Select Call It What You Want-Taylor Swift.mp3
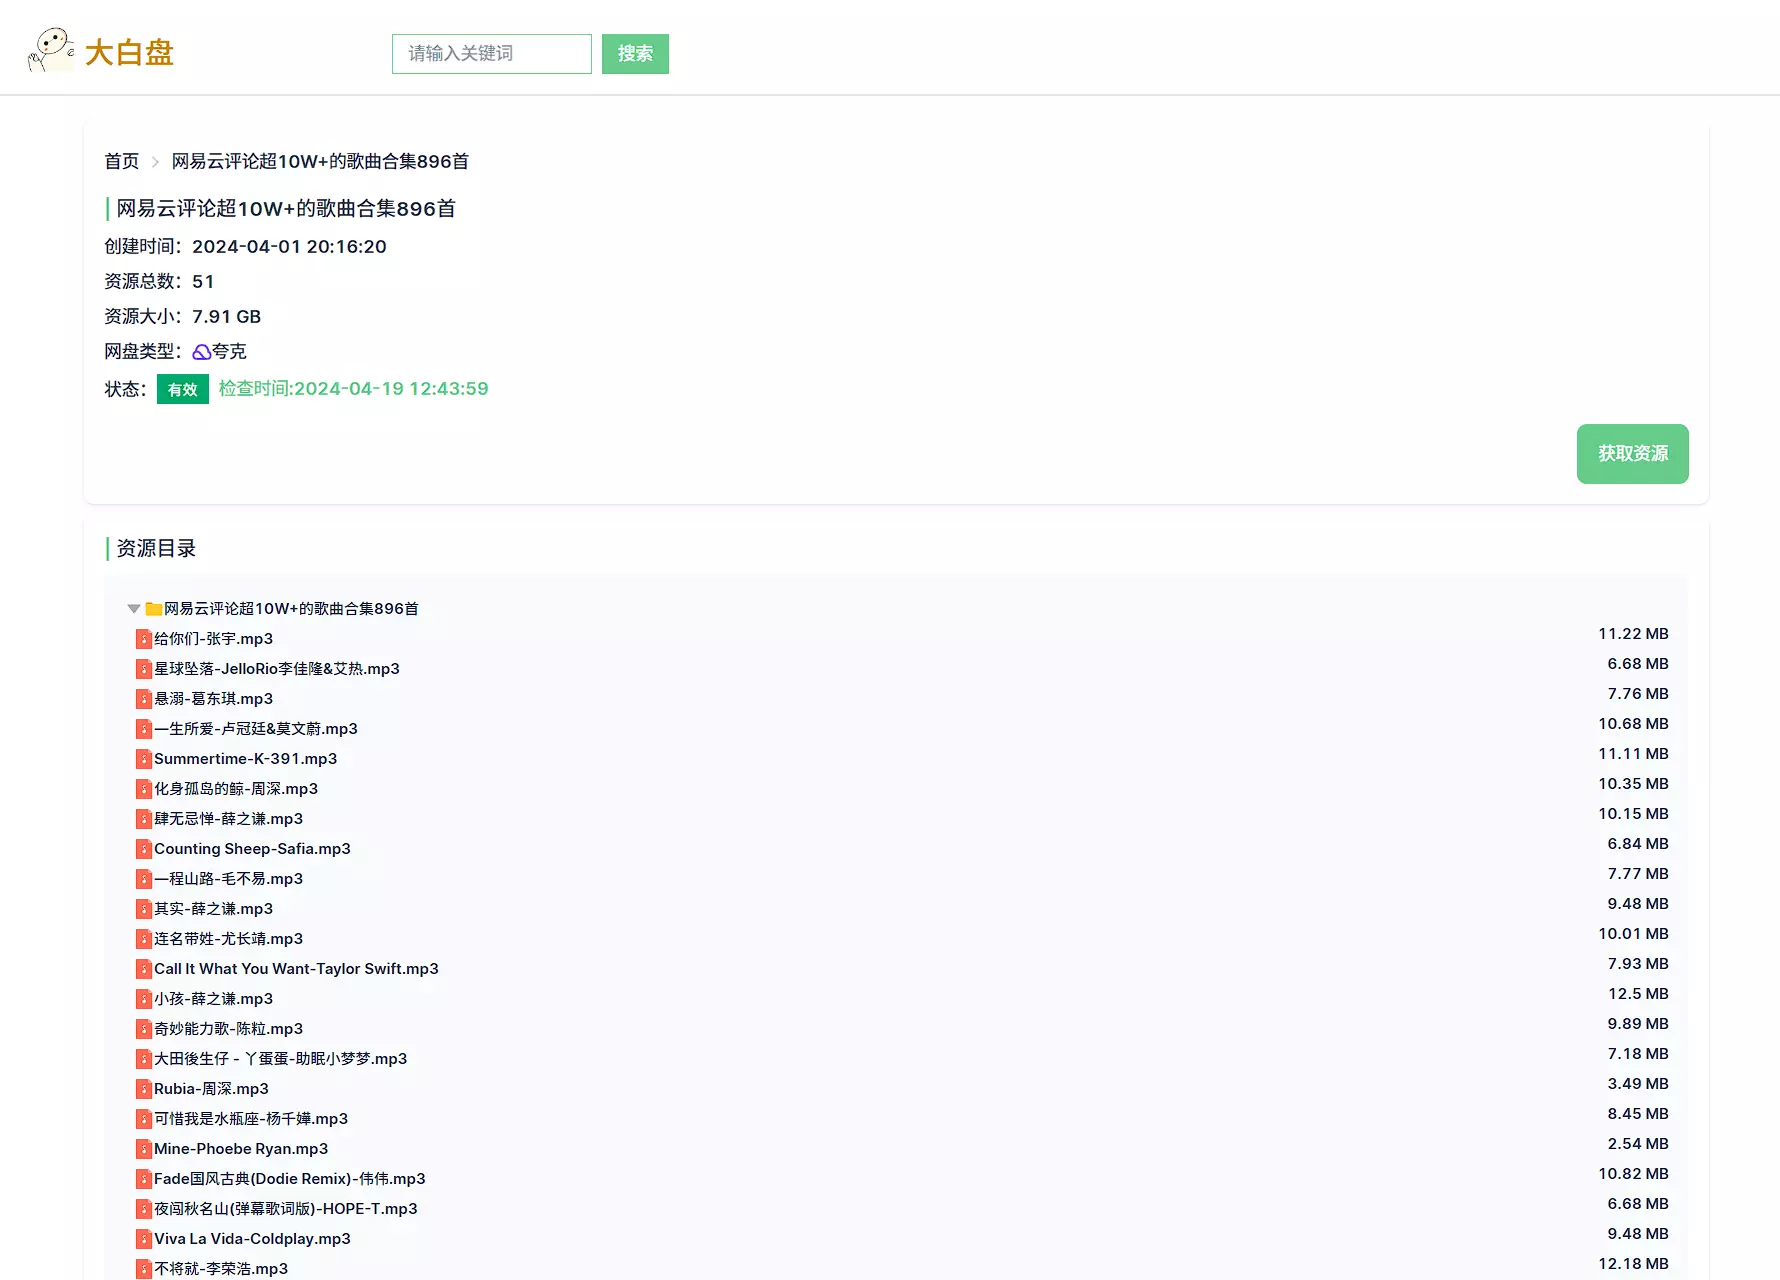Viewport: 1780px width, 1280px height. click(x=296, y=969)
